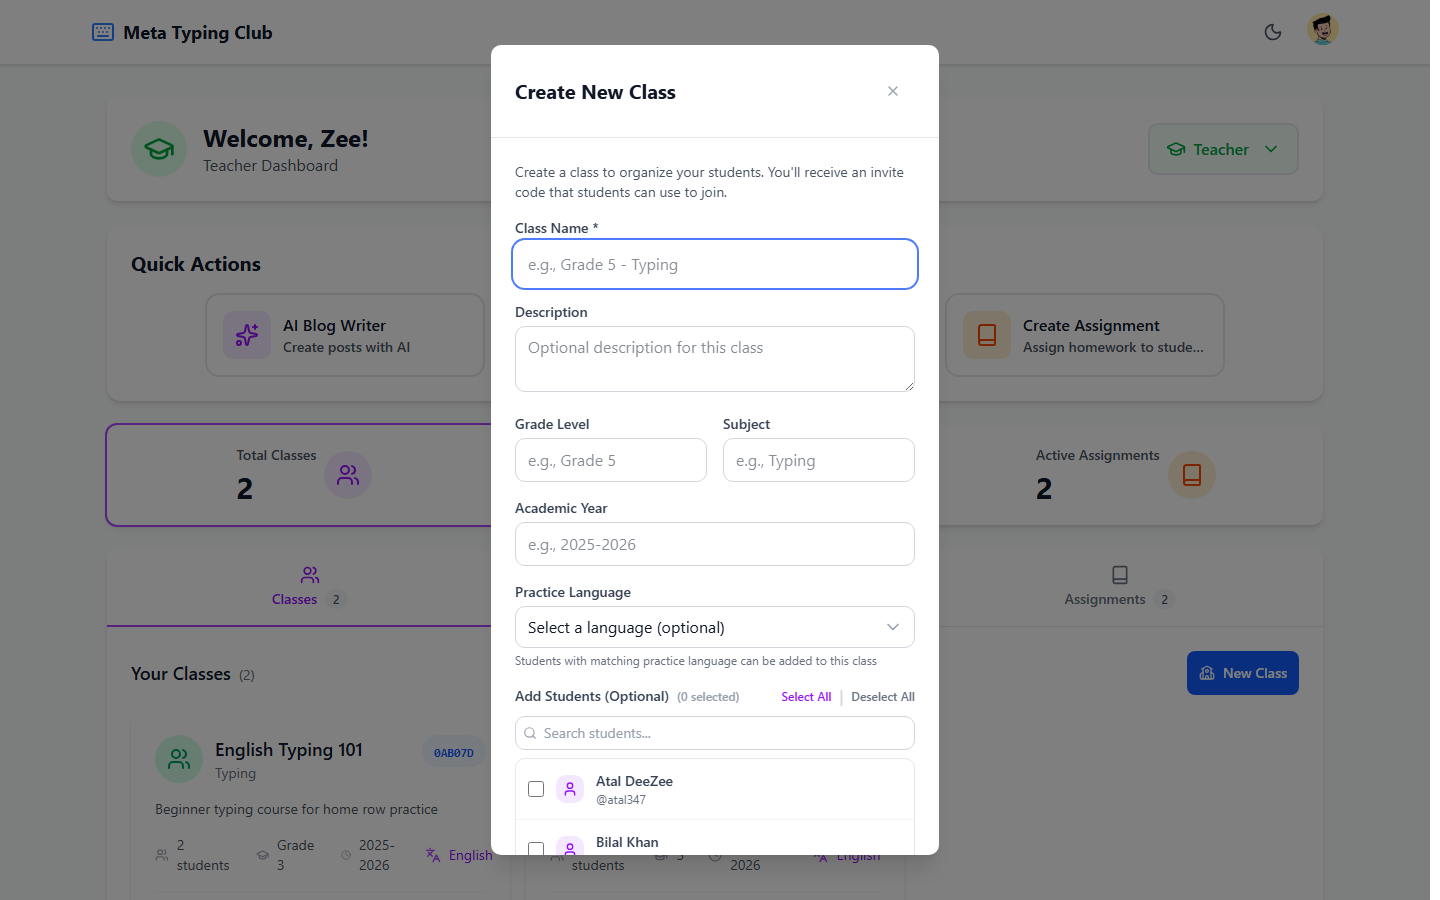Check the Atal DeeZee student checkbox
Screen dimensions: 1440x900
[536, 789]
